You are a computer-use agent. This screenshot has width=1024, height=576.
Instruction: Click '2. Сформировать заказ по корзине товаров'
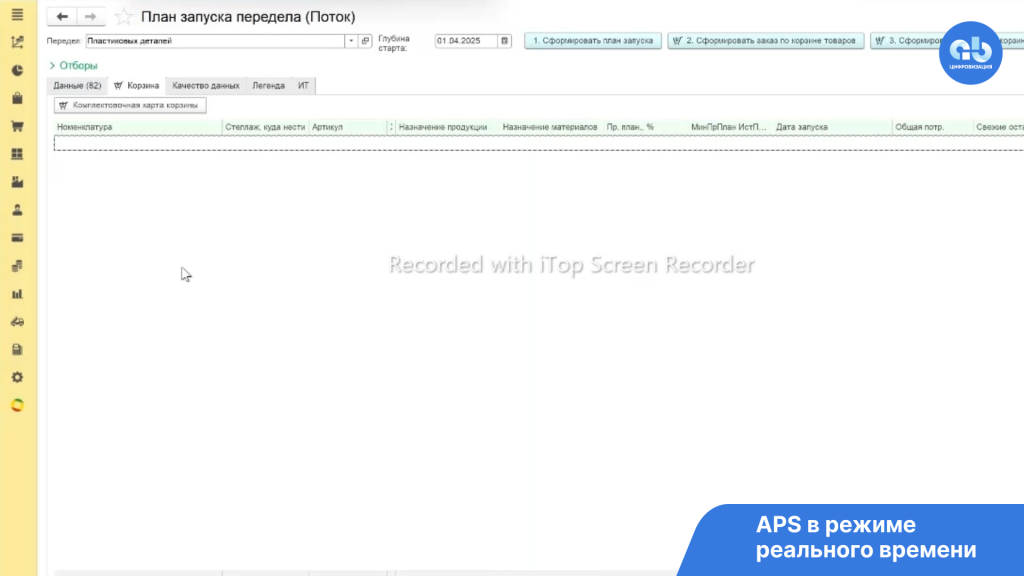[x=765, y=40]
